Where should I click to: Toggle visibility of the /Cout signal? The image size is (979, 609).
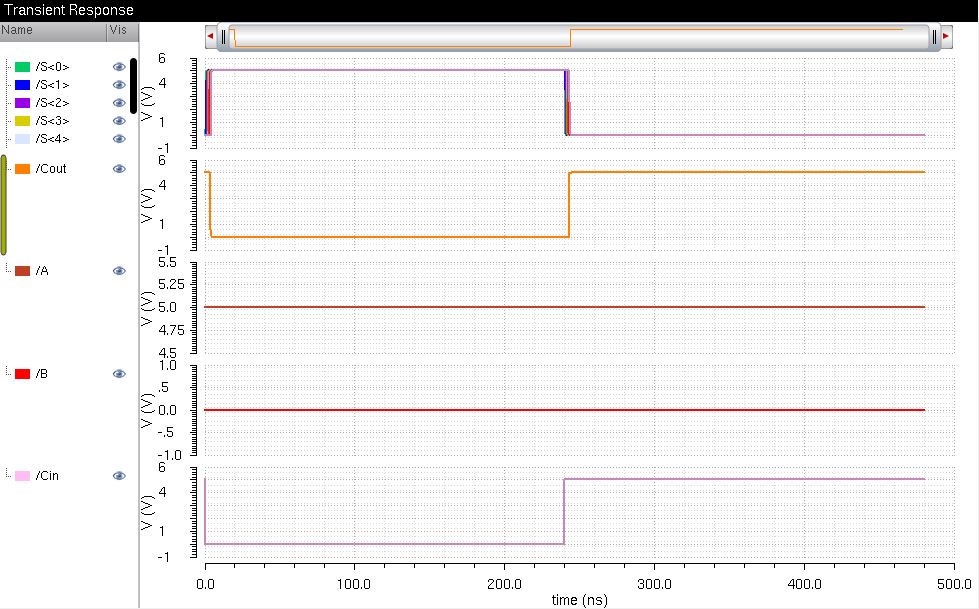click(x=119, y=168)
